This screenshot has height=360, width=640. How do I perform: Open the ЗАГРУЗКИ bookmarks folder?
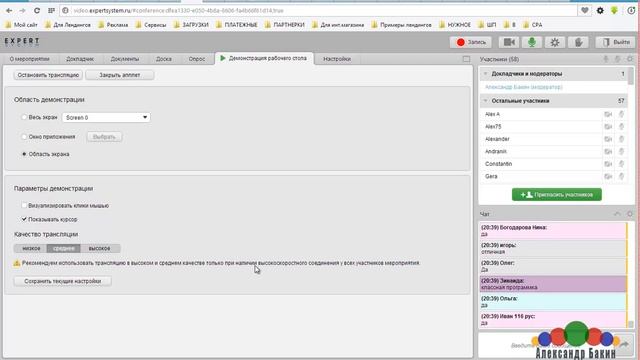point(191,25)
